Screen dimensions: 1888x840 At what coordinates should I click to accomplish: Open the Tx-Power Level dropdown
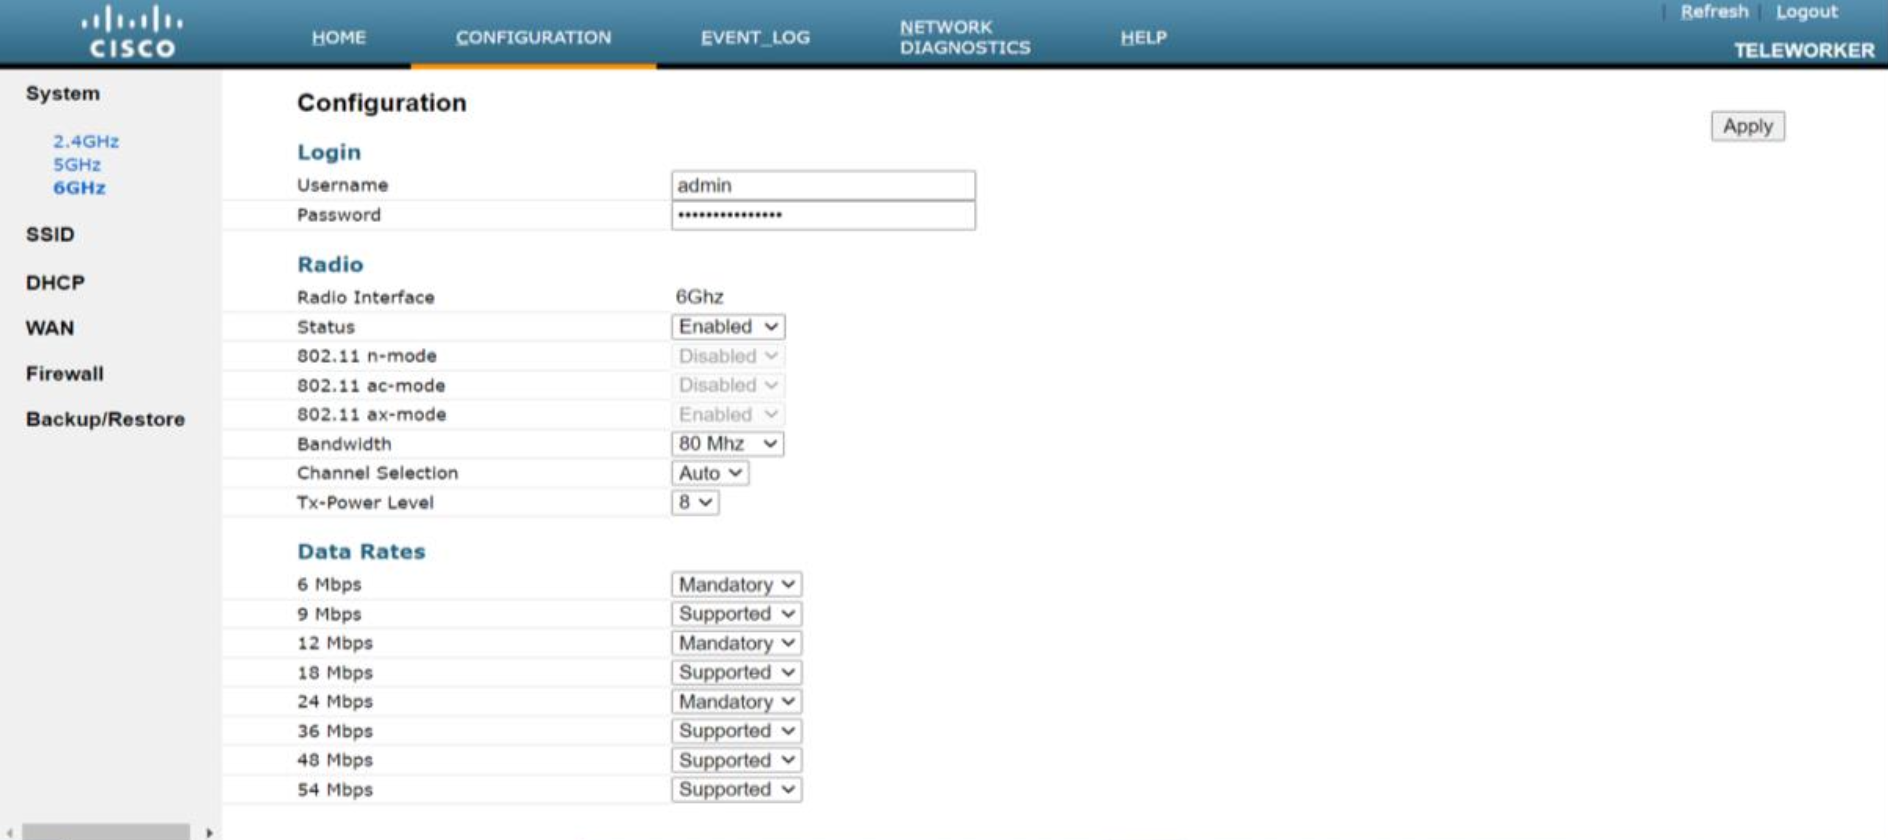695,502
